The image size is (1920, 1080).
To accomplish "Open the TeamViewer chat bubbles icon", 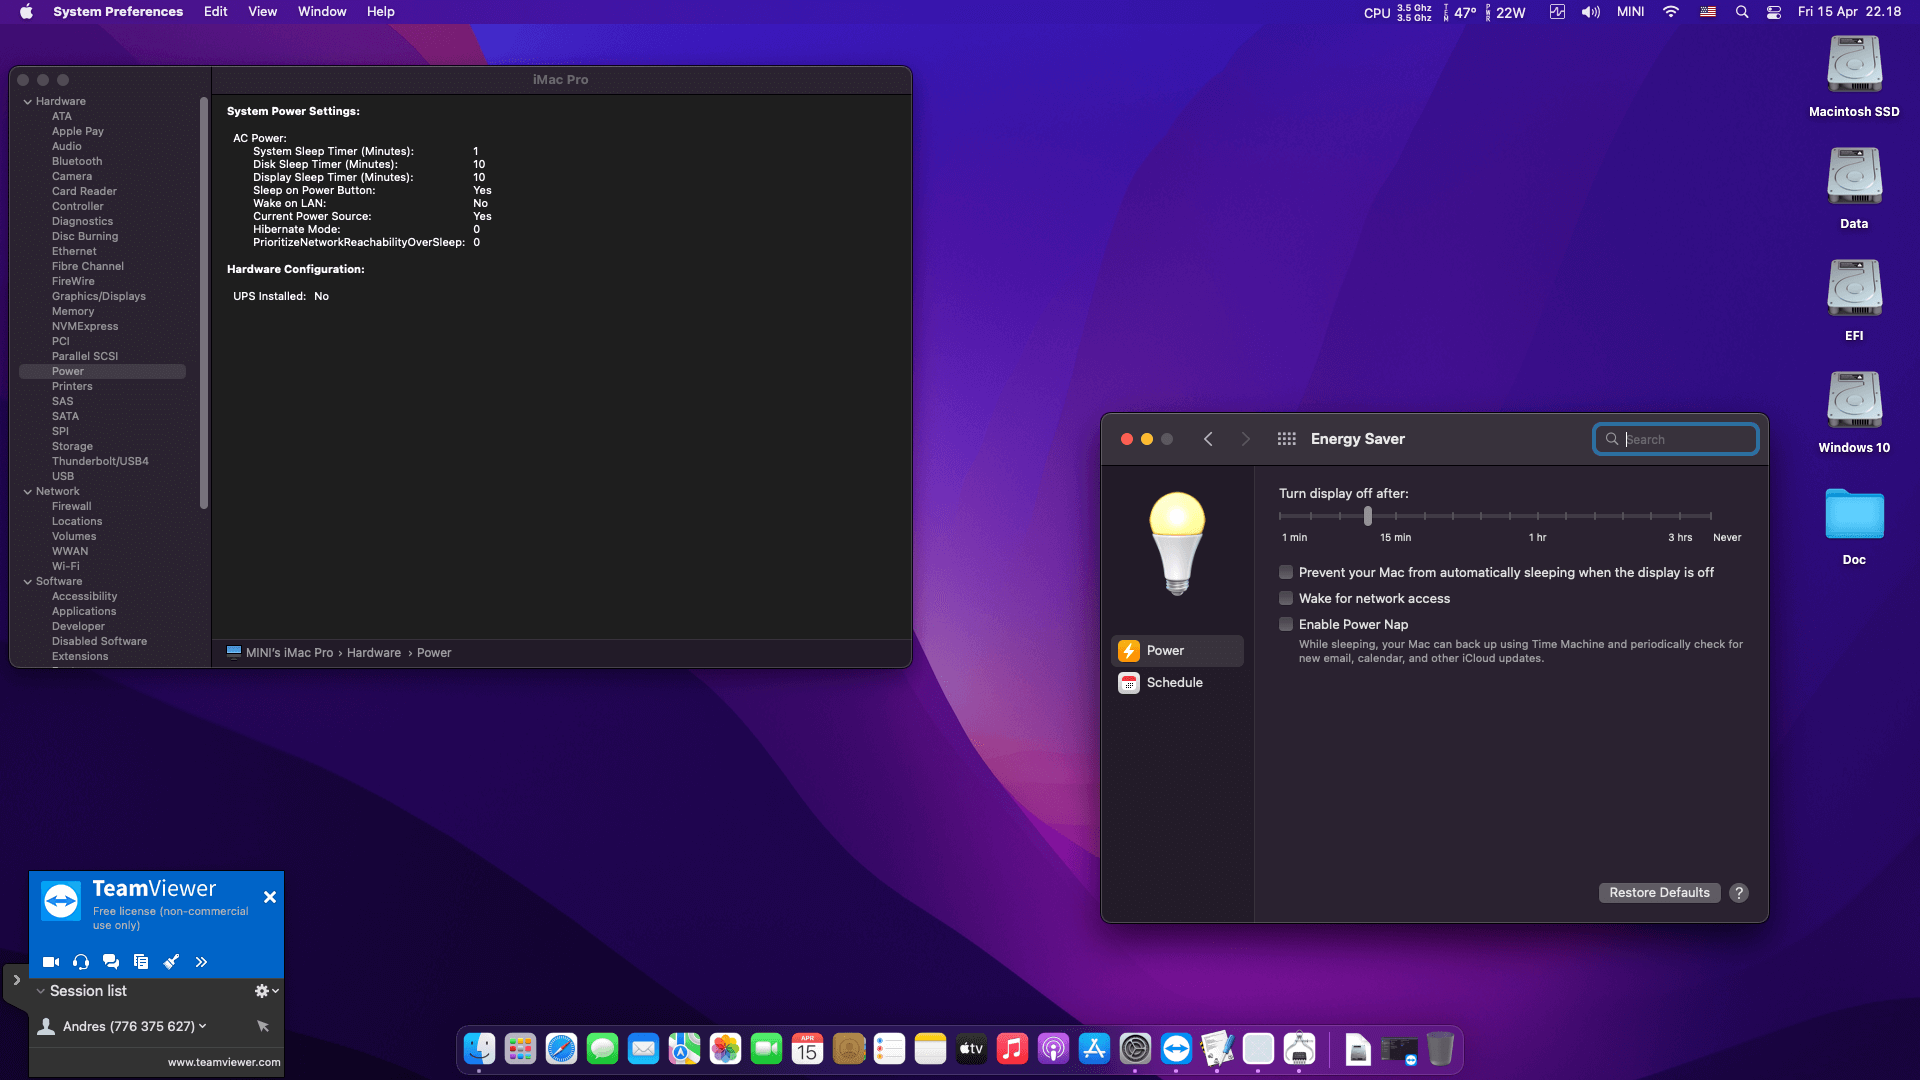I will [111, 962].
